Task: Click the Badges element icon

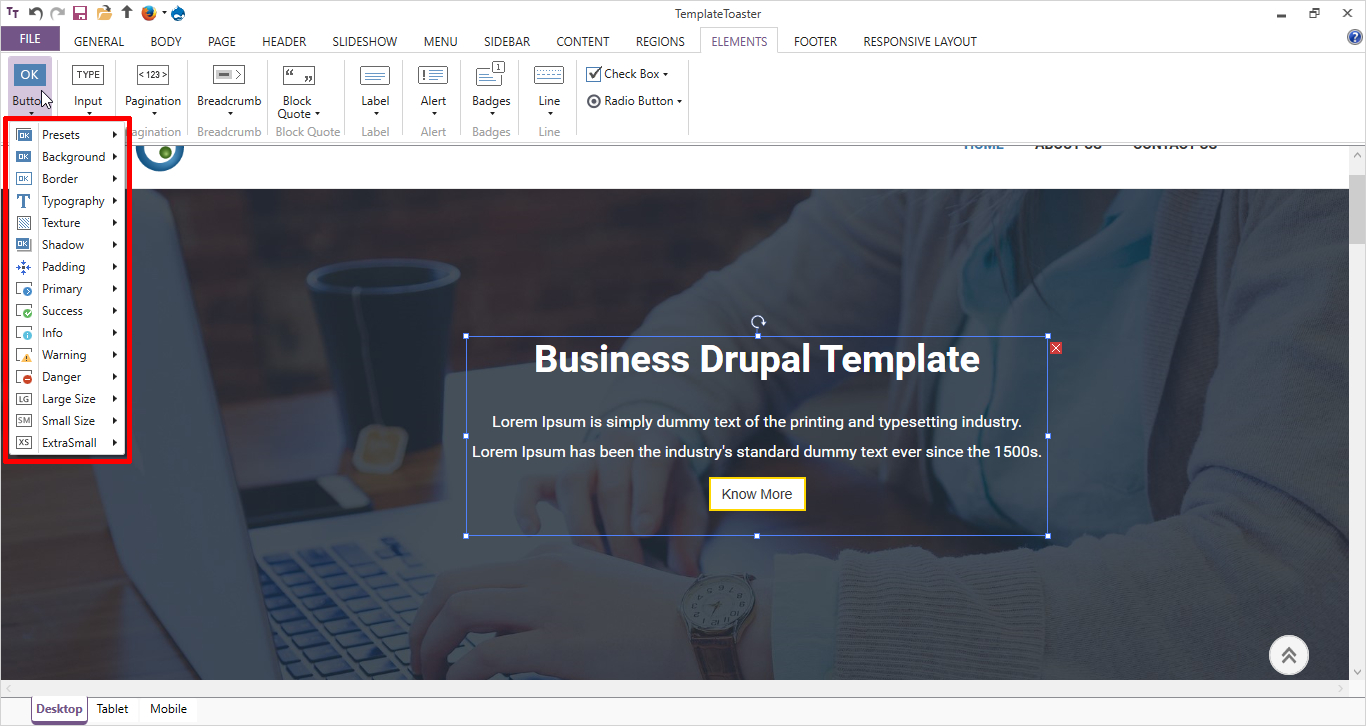Action: [x=491, y=75]
